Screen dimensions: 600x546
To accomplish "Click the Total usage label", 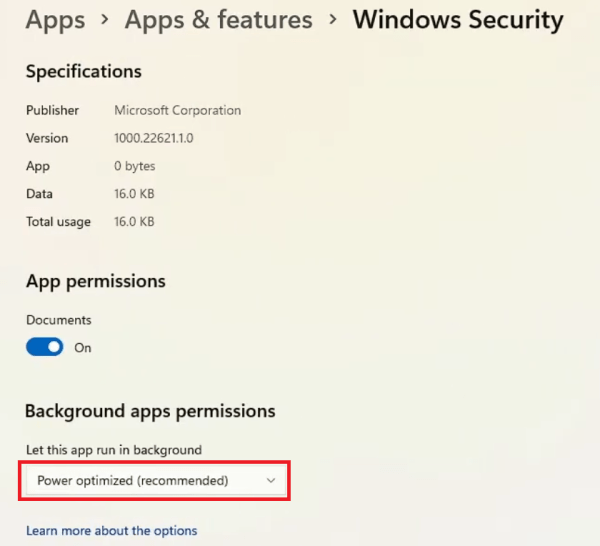I will pos(59,222).
